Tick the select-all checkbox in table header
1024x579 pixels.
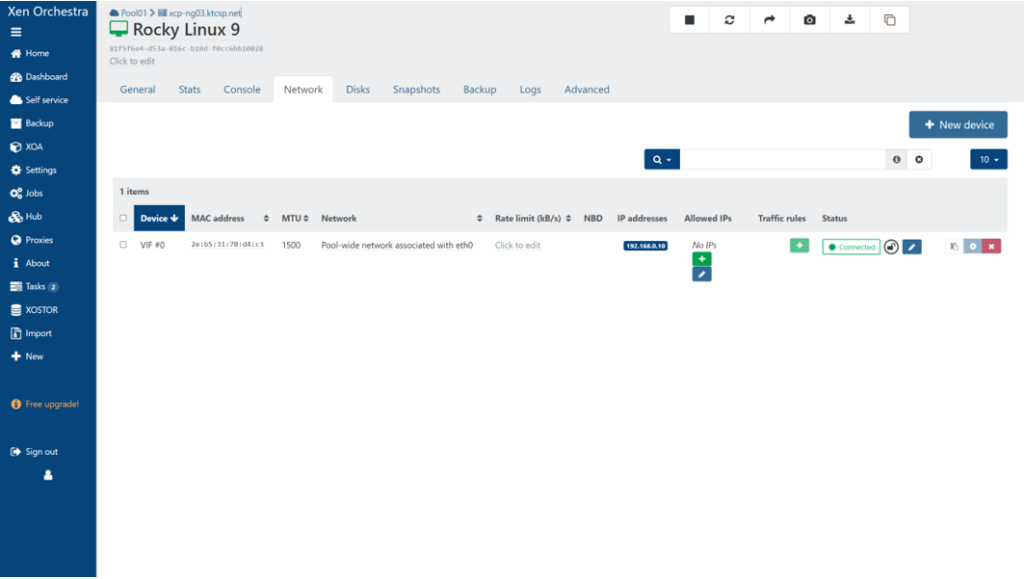(x=123, y=218)
